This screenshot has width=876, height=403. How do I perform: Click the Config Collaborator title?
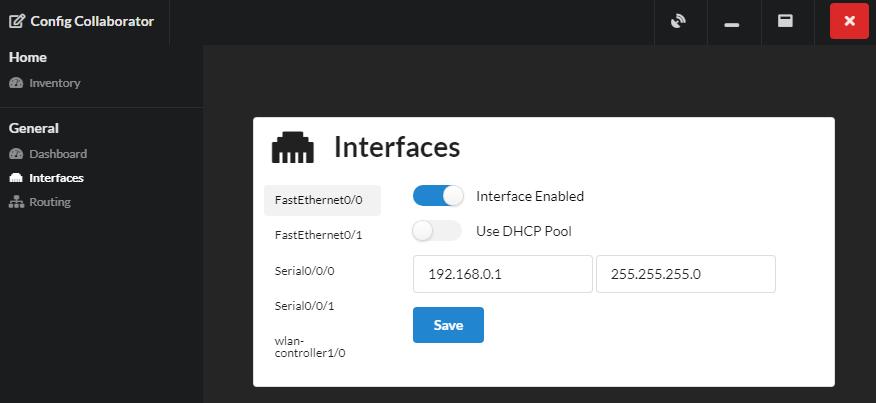click(x=92, y=22)
